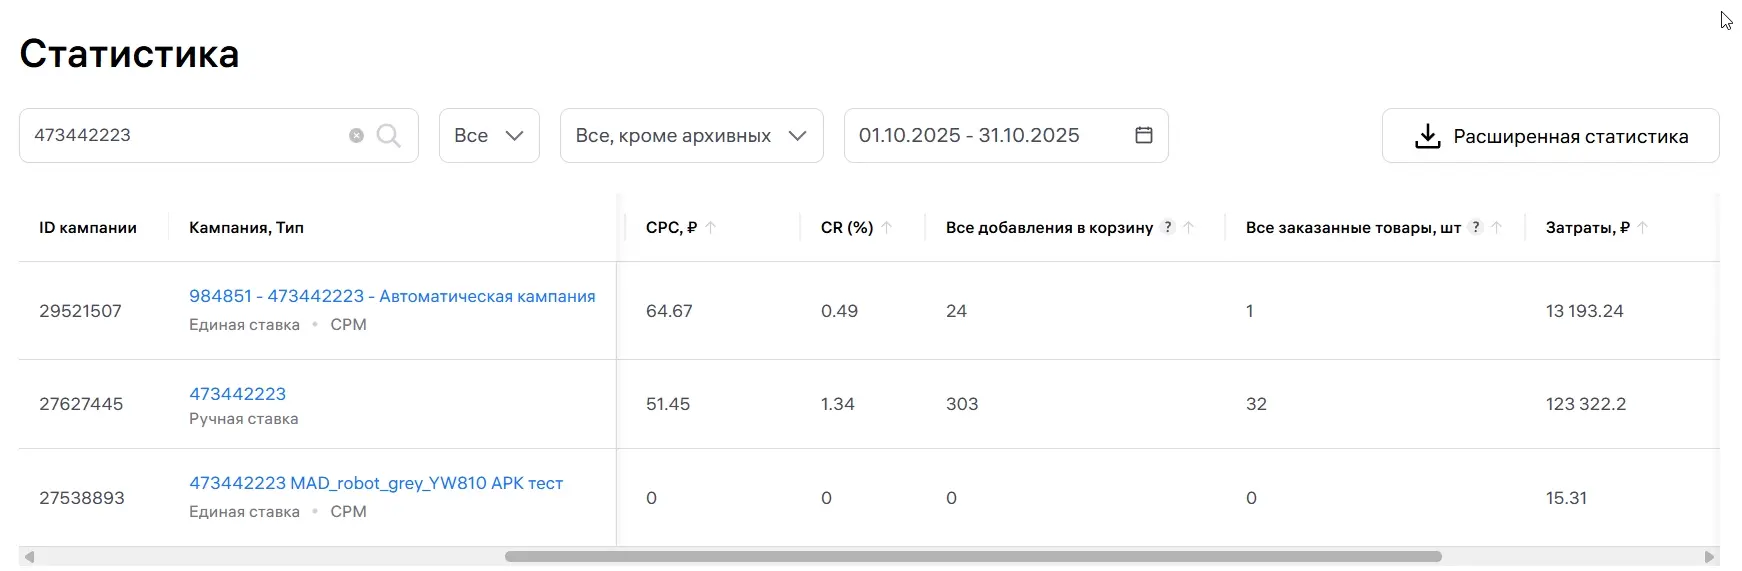Expand the Все filter dropdown

coord(489,136)
